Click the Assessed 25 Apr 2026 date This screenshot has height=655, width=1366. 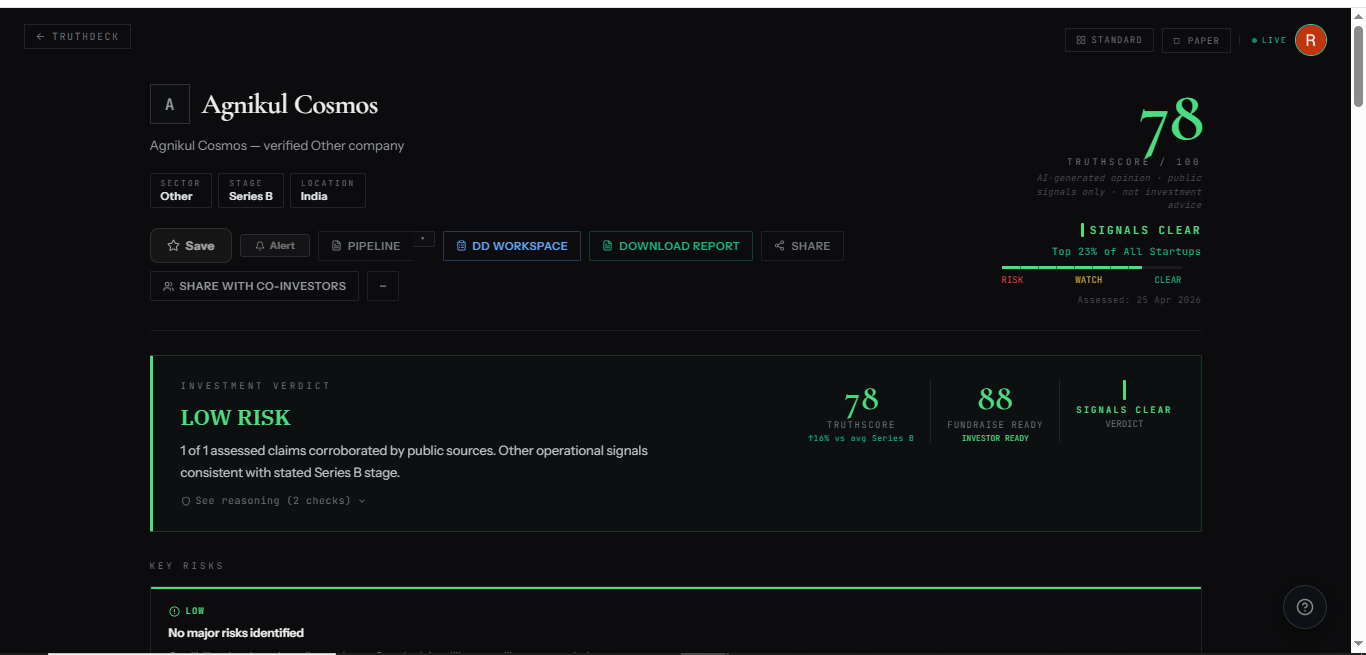(1139, 300)
